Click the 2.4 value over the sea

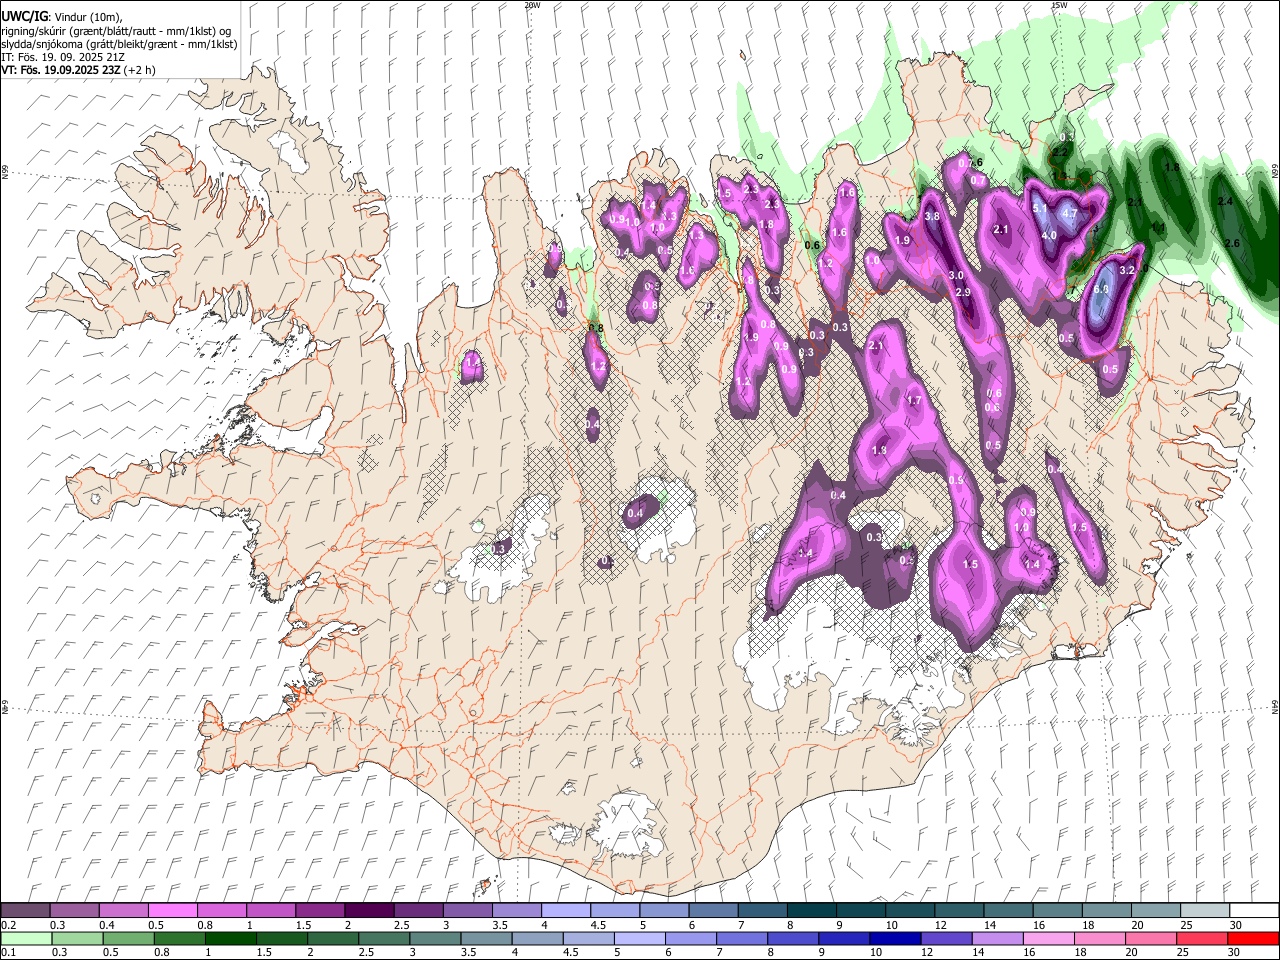pyautogui.click(x=1225, y=201)
